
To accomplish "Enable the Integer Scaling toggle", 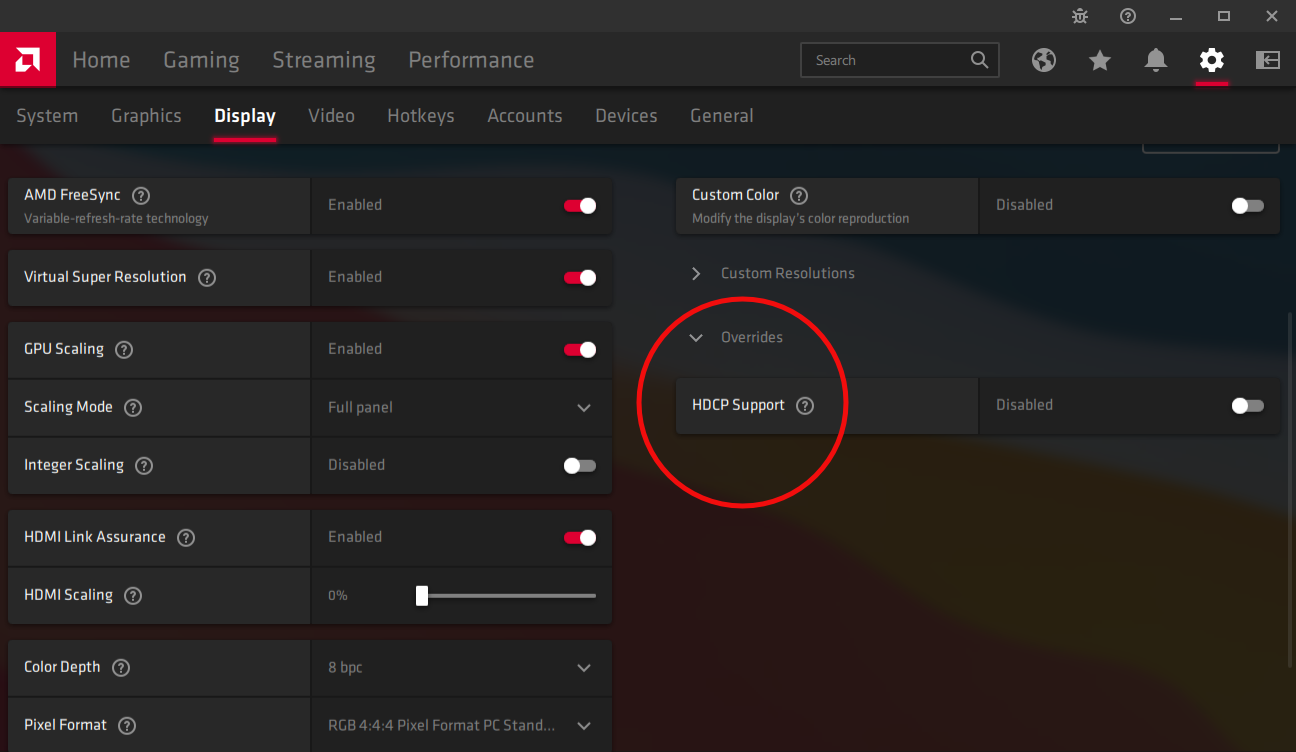I will click(x=580, y=465).
